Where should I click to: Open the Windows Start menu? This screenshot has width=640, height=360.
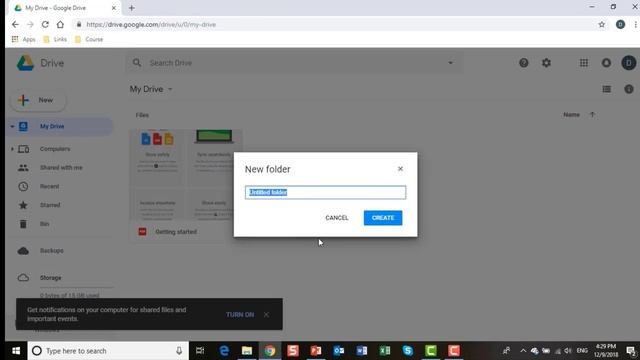(x=16, y=351)
